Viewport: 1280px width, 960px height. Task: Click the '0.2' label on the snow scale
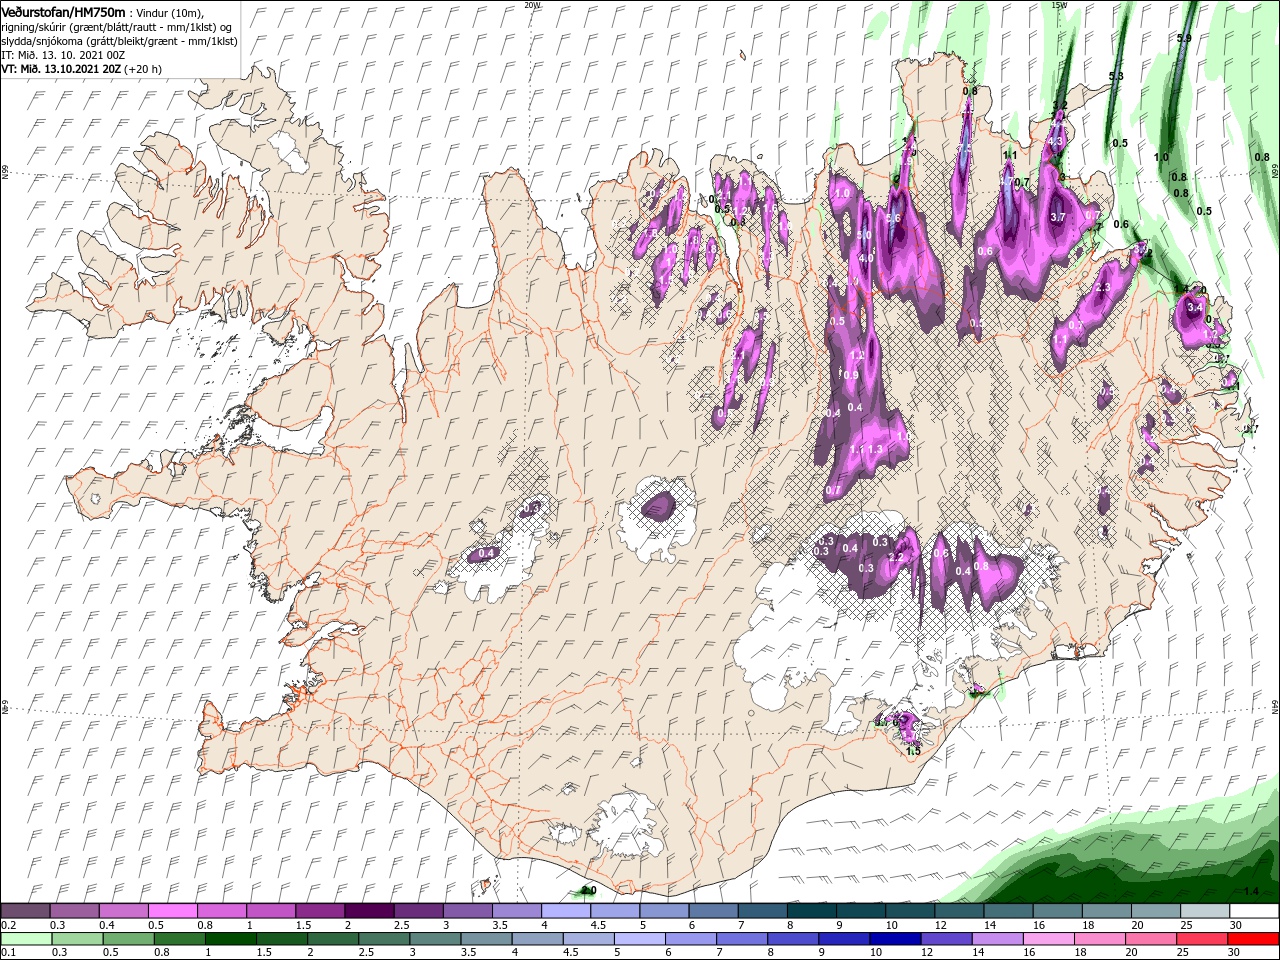click(8, 925)
